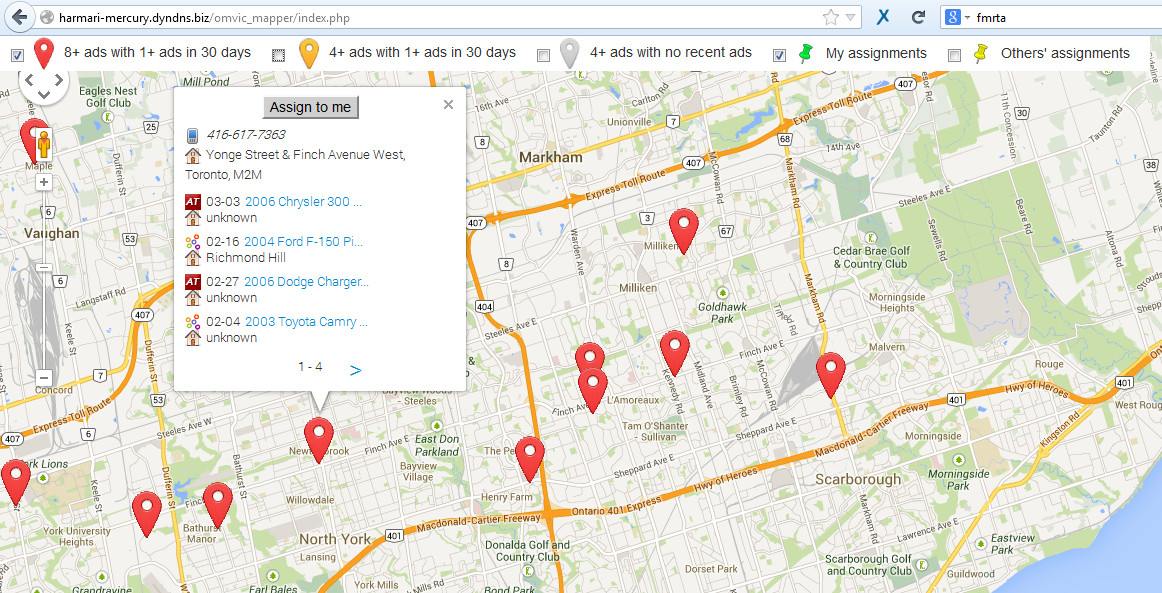Click the red marker on Markham Rd

click(831, 375)
